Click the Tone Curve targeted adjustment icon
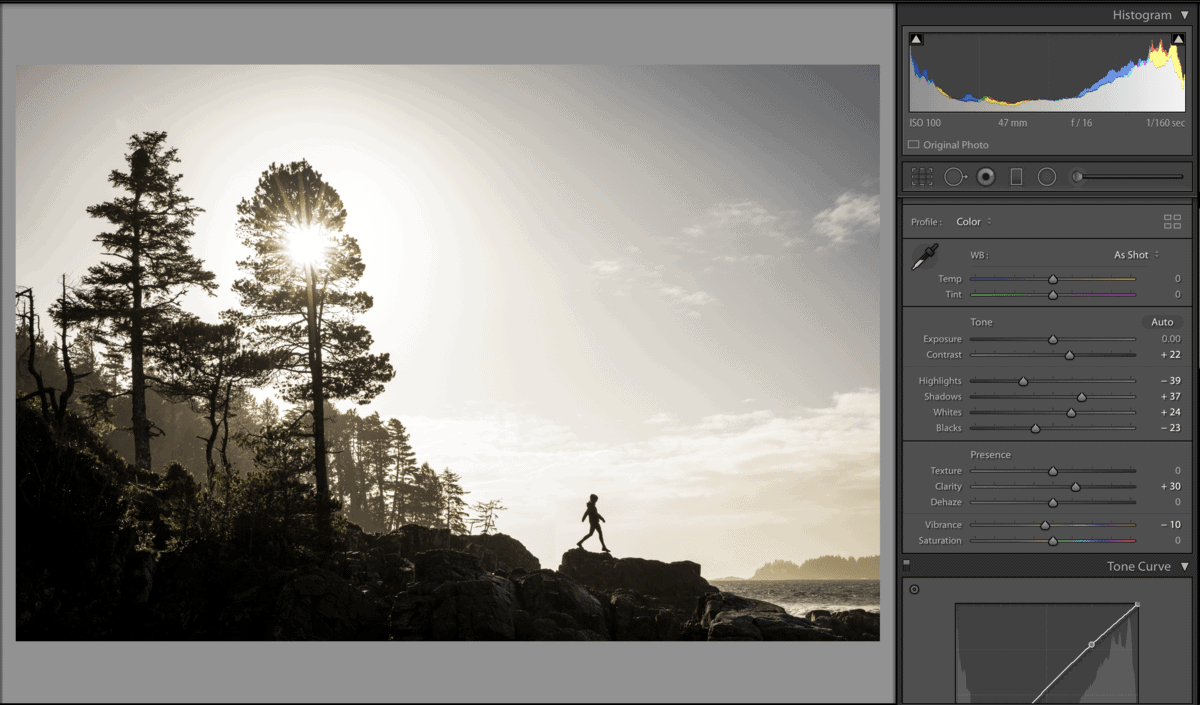This screenshot has height=705, width=1200. [914, 589]
